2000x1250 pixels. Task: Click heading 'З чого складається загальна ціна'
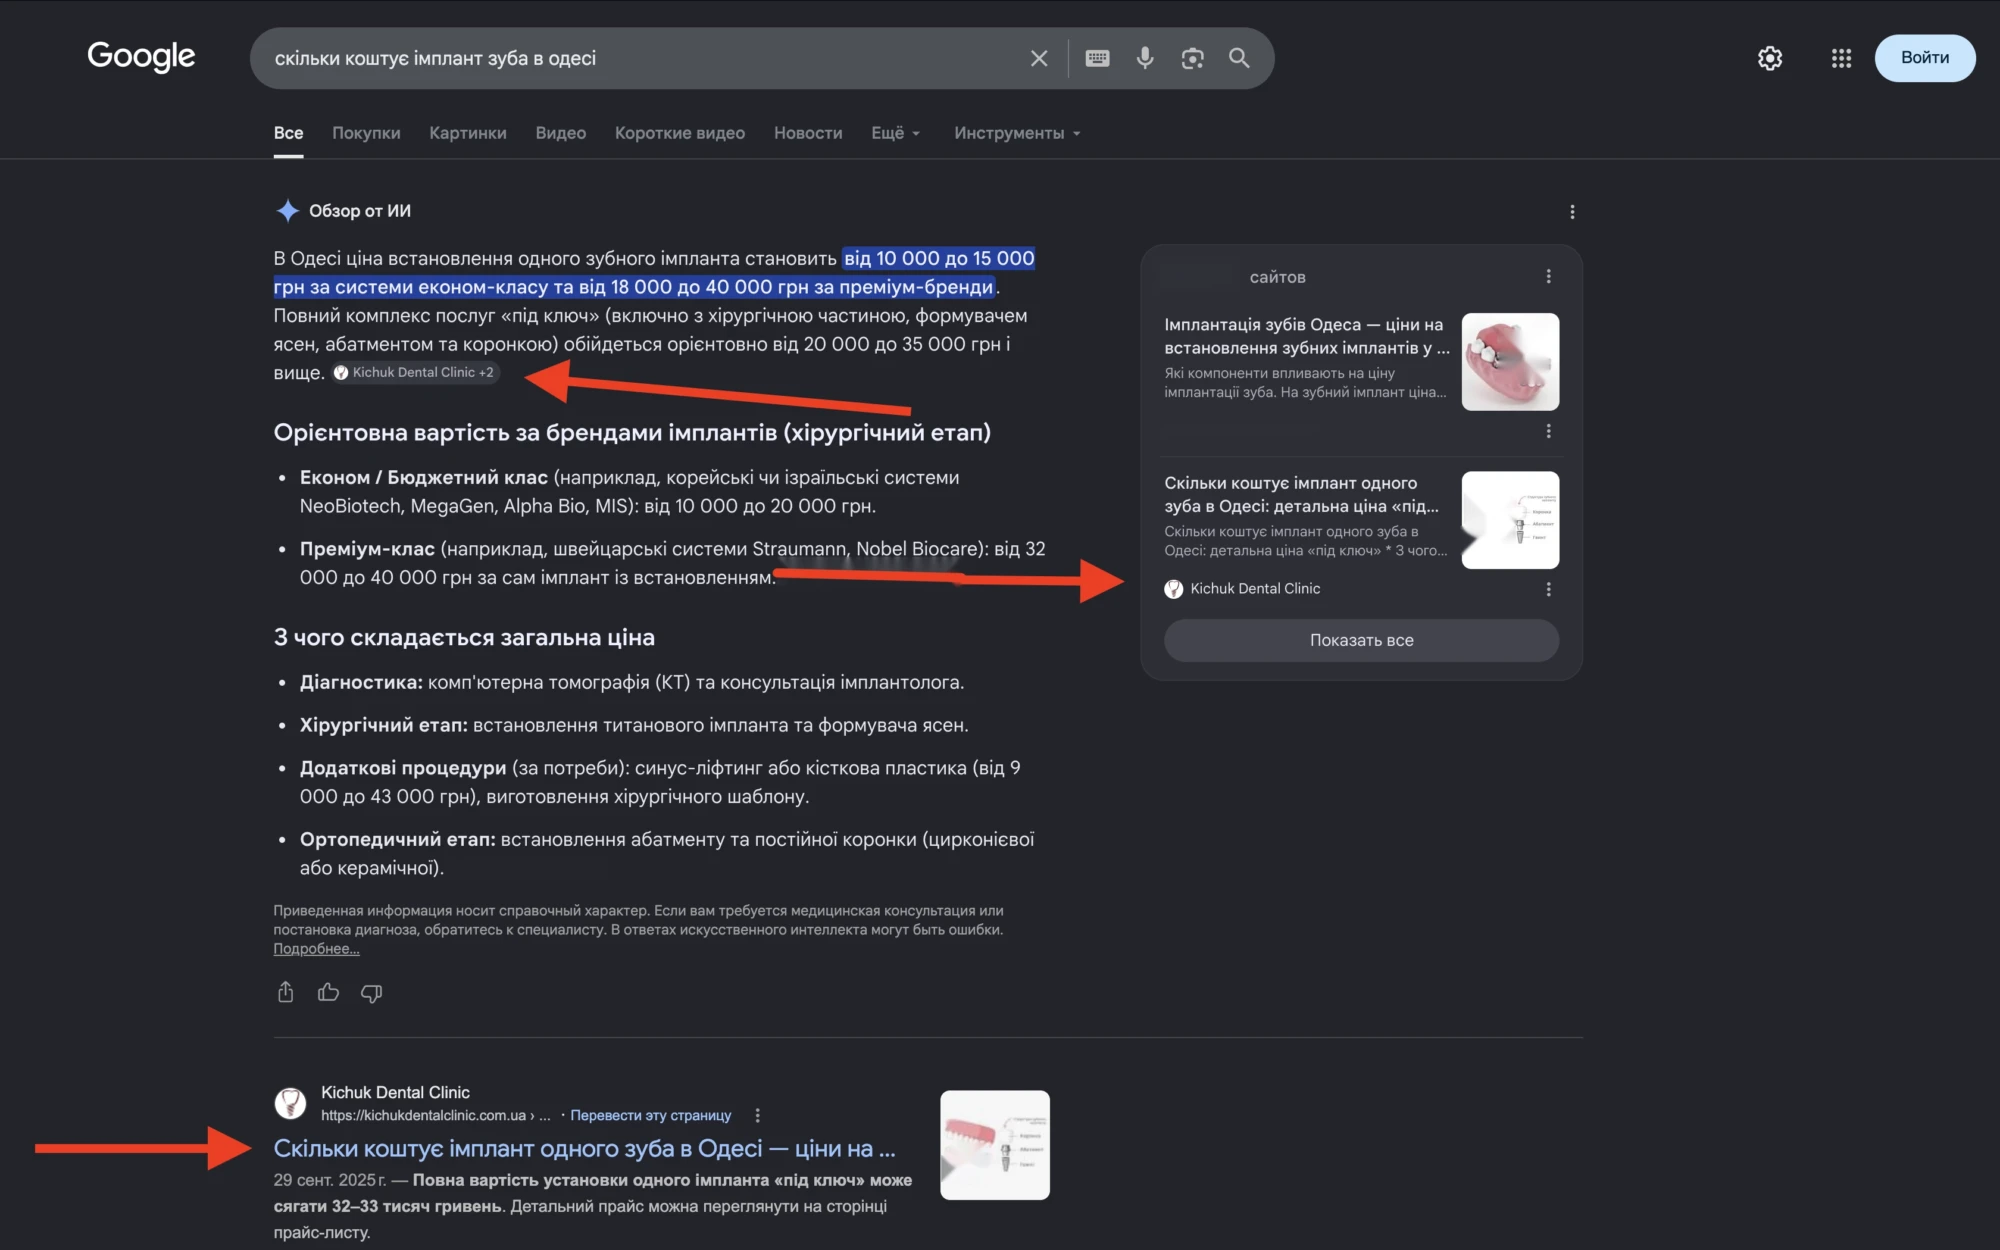point(464,637)
